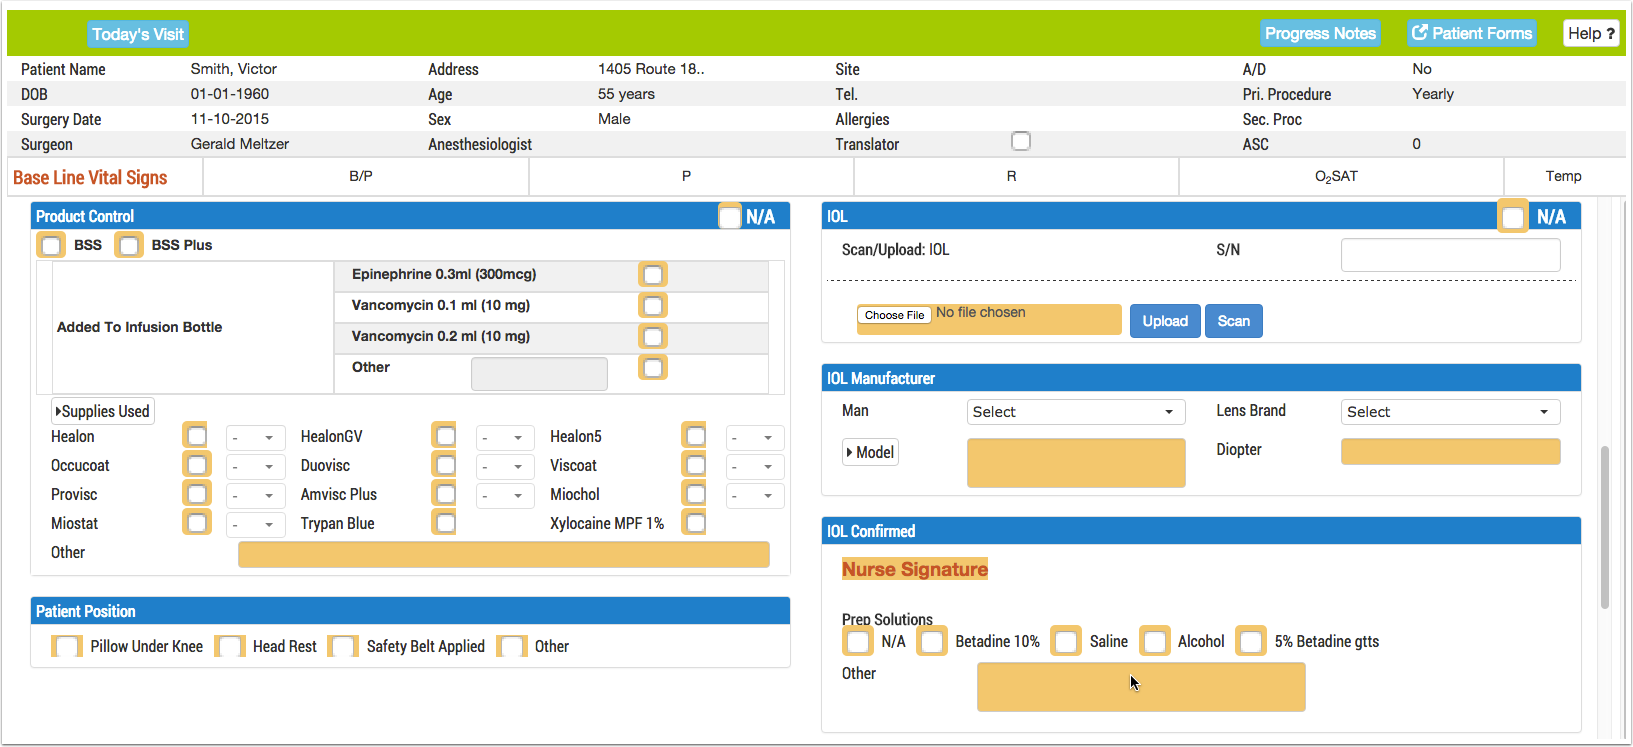
Task: Check Head Rest position
Action: point(230,646)
